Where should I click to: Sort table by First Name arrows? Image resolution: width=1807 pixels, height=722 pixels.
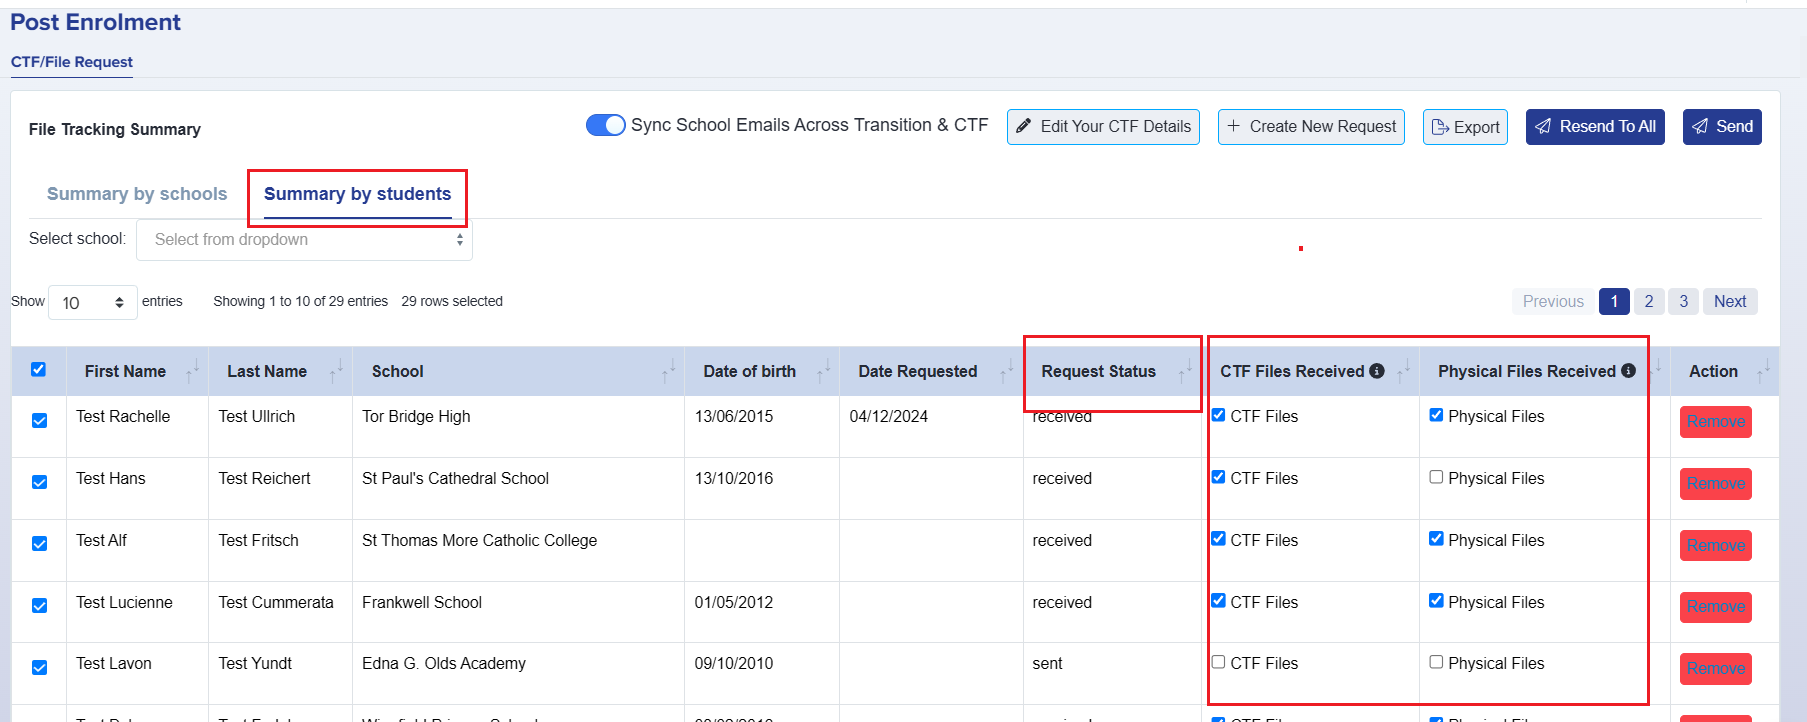pyautogui.click(x=192, y=371)
